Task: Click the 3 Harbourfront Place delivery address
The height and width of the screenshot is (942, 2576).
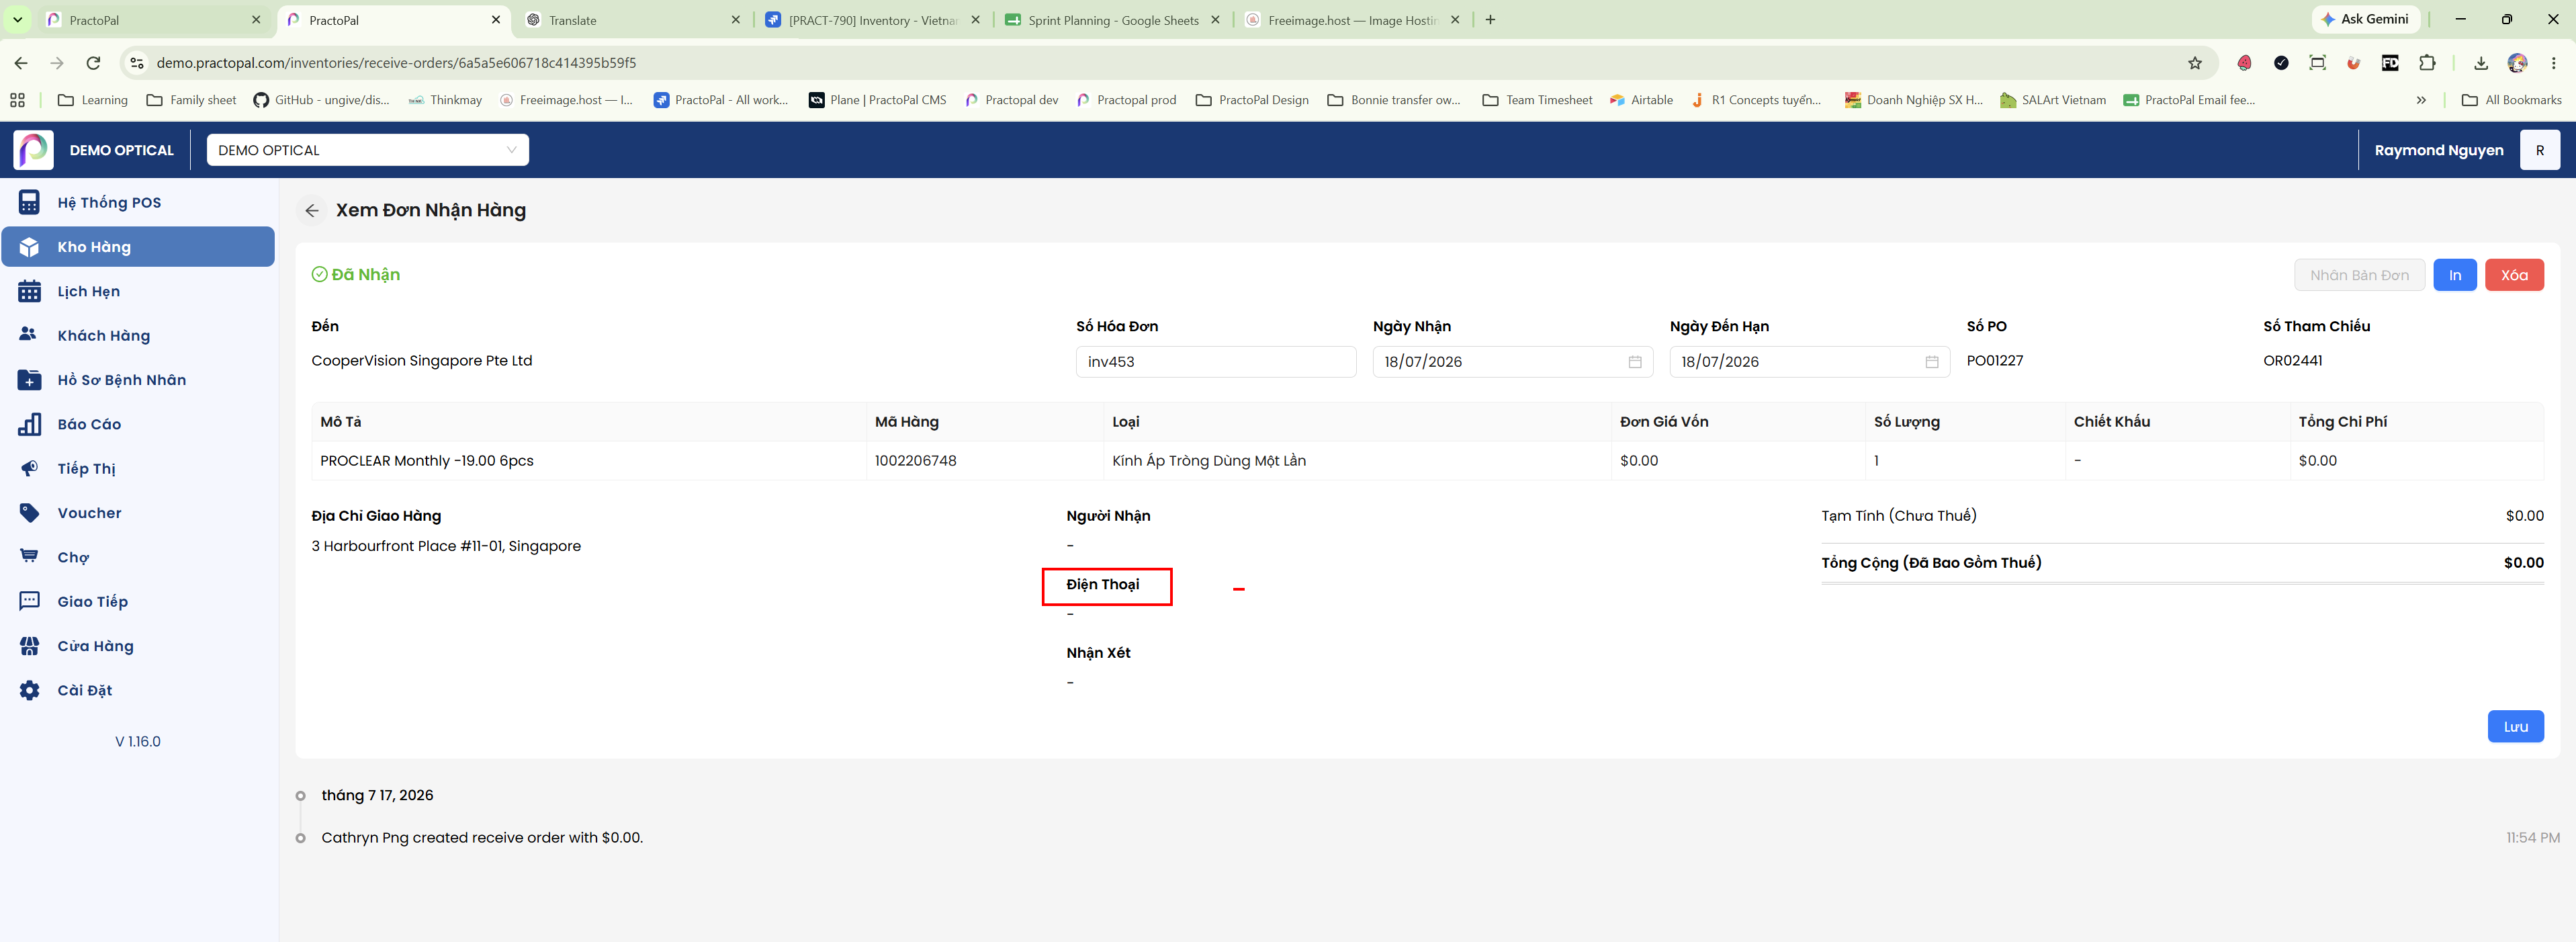Action: (x=446, y=546)
